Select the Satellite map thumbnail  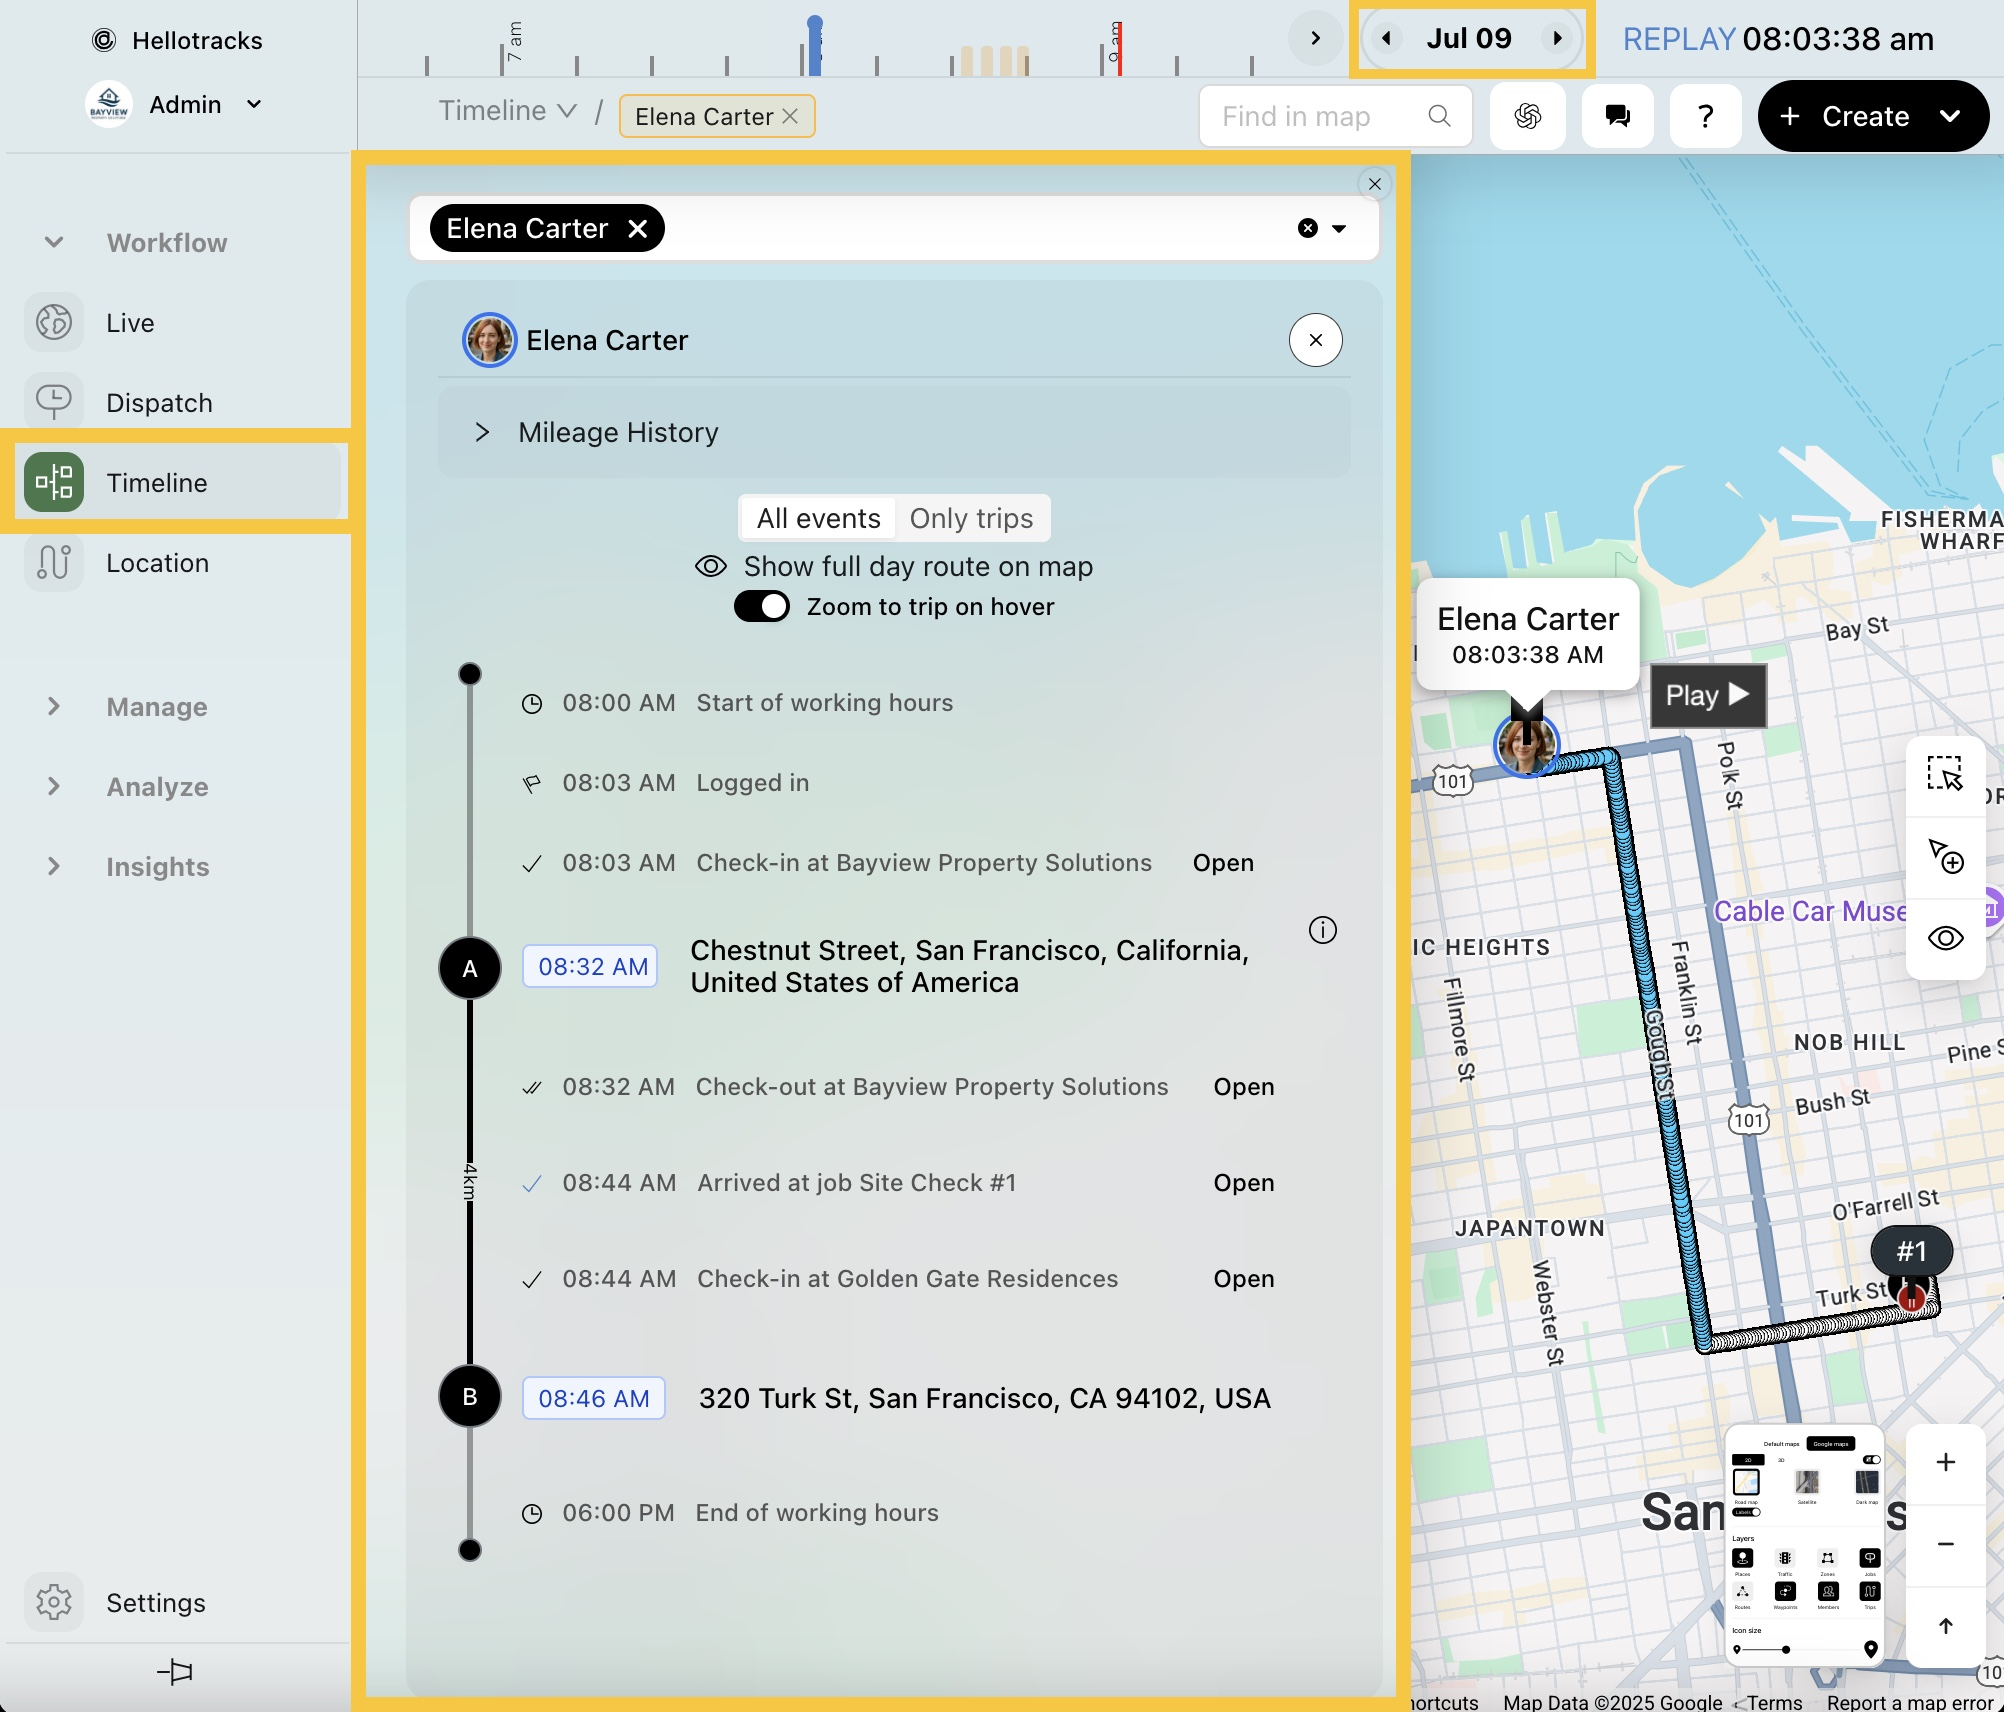click(1807, 1482)
